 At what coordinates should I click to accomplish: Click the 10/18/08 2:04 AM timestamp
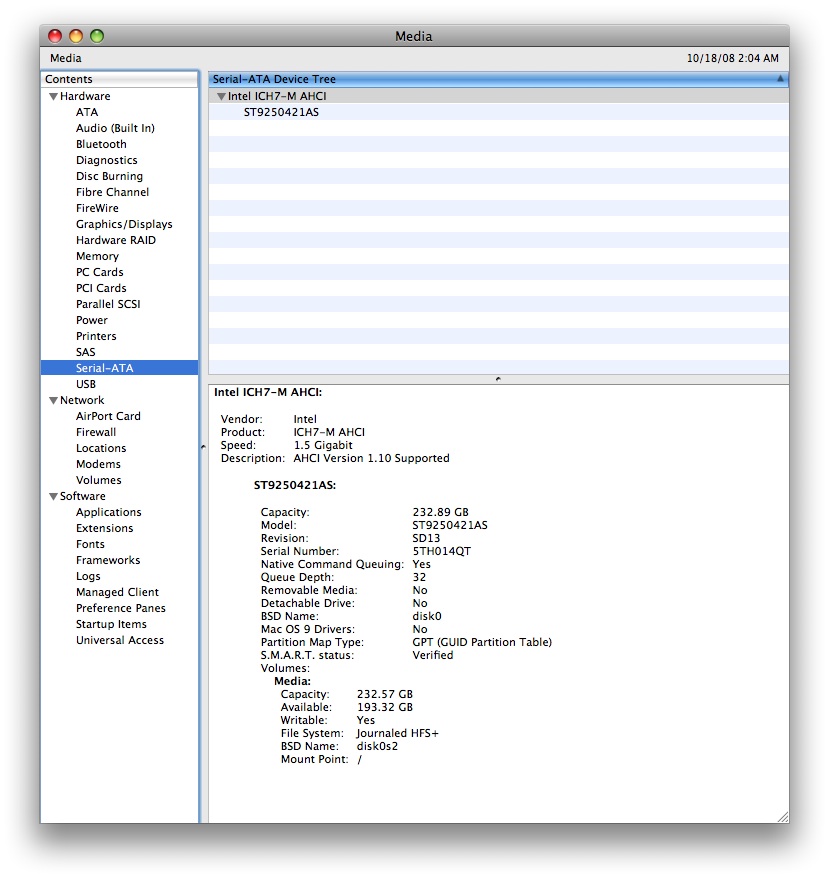coord(733,58)
